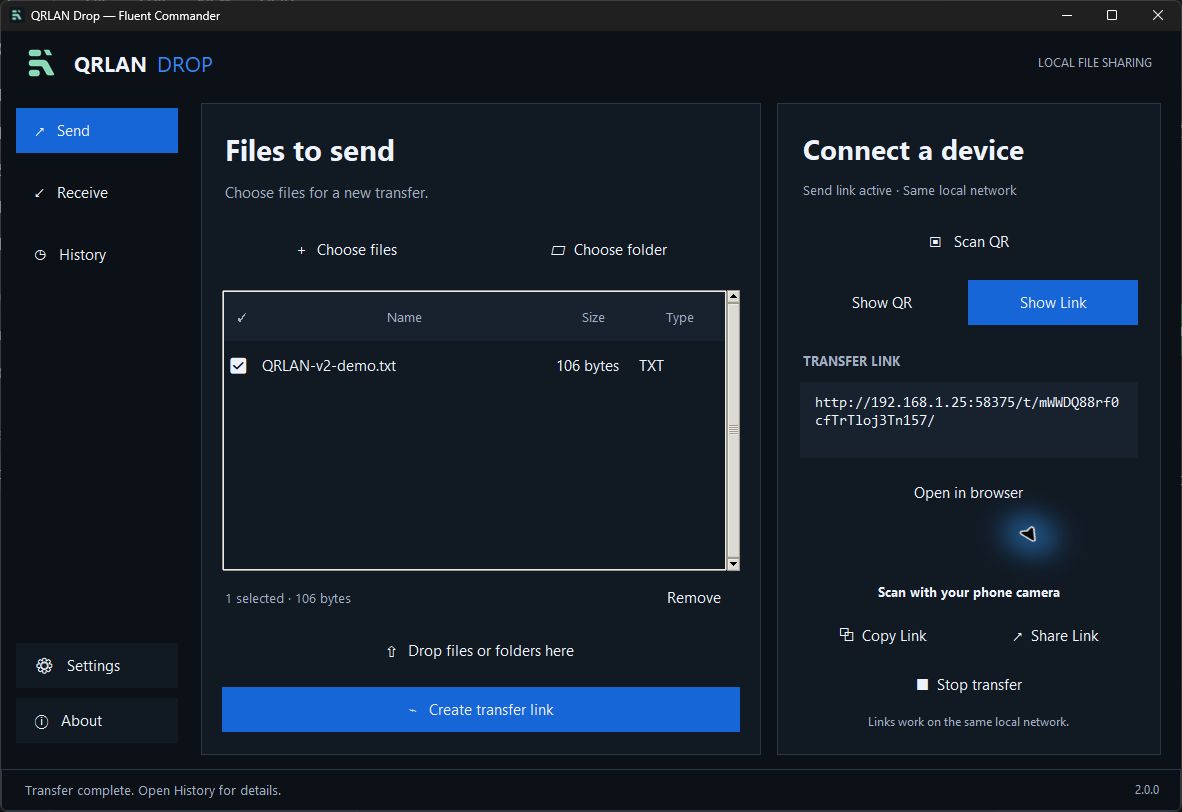Click the version number 2.0.0
1182x812 pixels.
(1147, 789)
